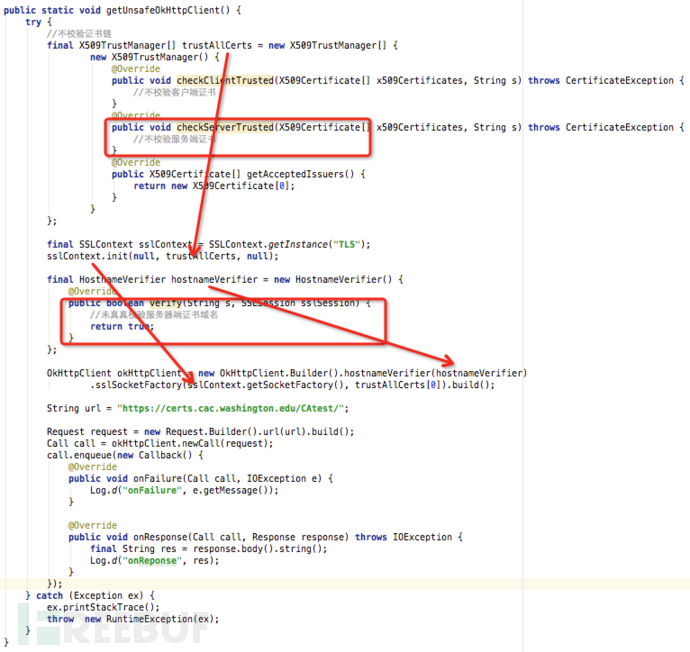This screenshot has height=652, width=690.
Task: Click the okHttpClient.newCall(request) call
Action: click(190, 443)
